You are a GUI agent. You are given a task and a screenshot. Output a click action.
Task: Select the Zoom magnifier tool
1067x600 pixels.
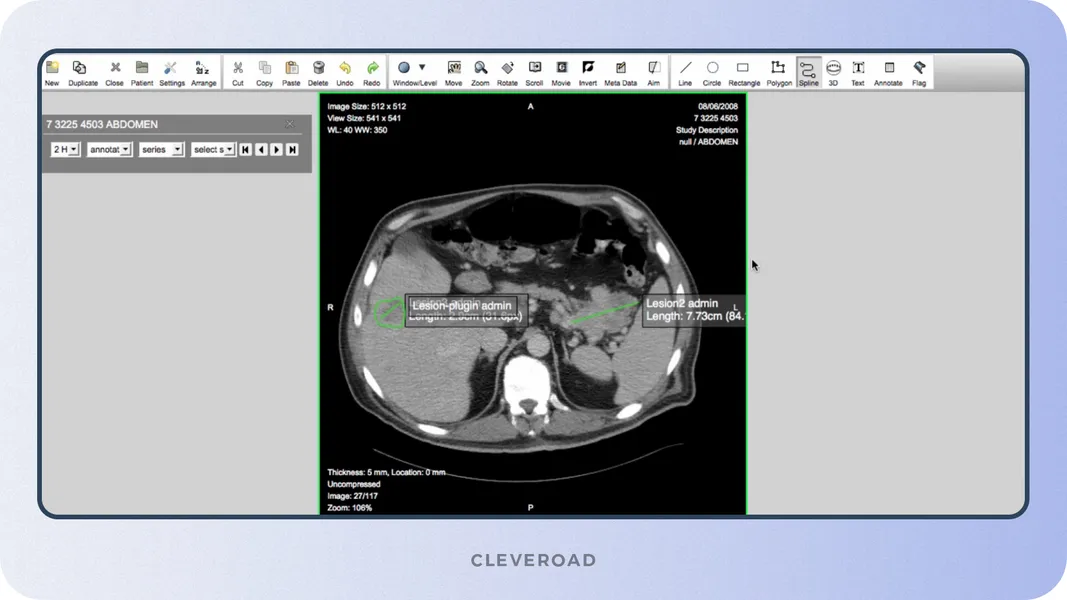pyautogui.click(x=479, y=70)
